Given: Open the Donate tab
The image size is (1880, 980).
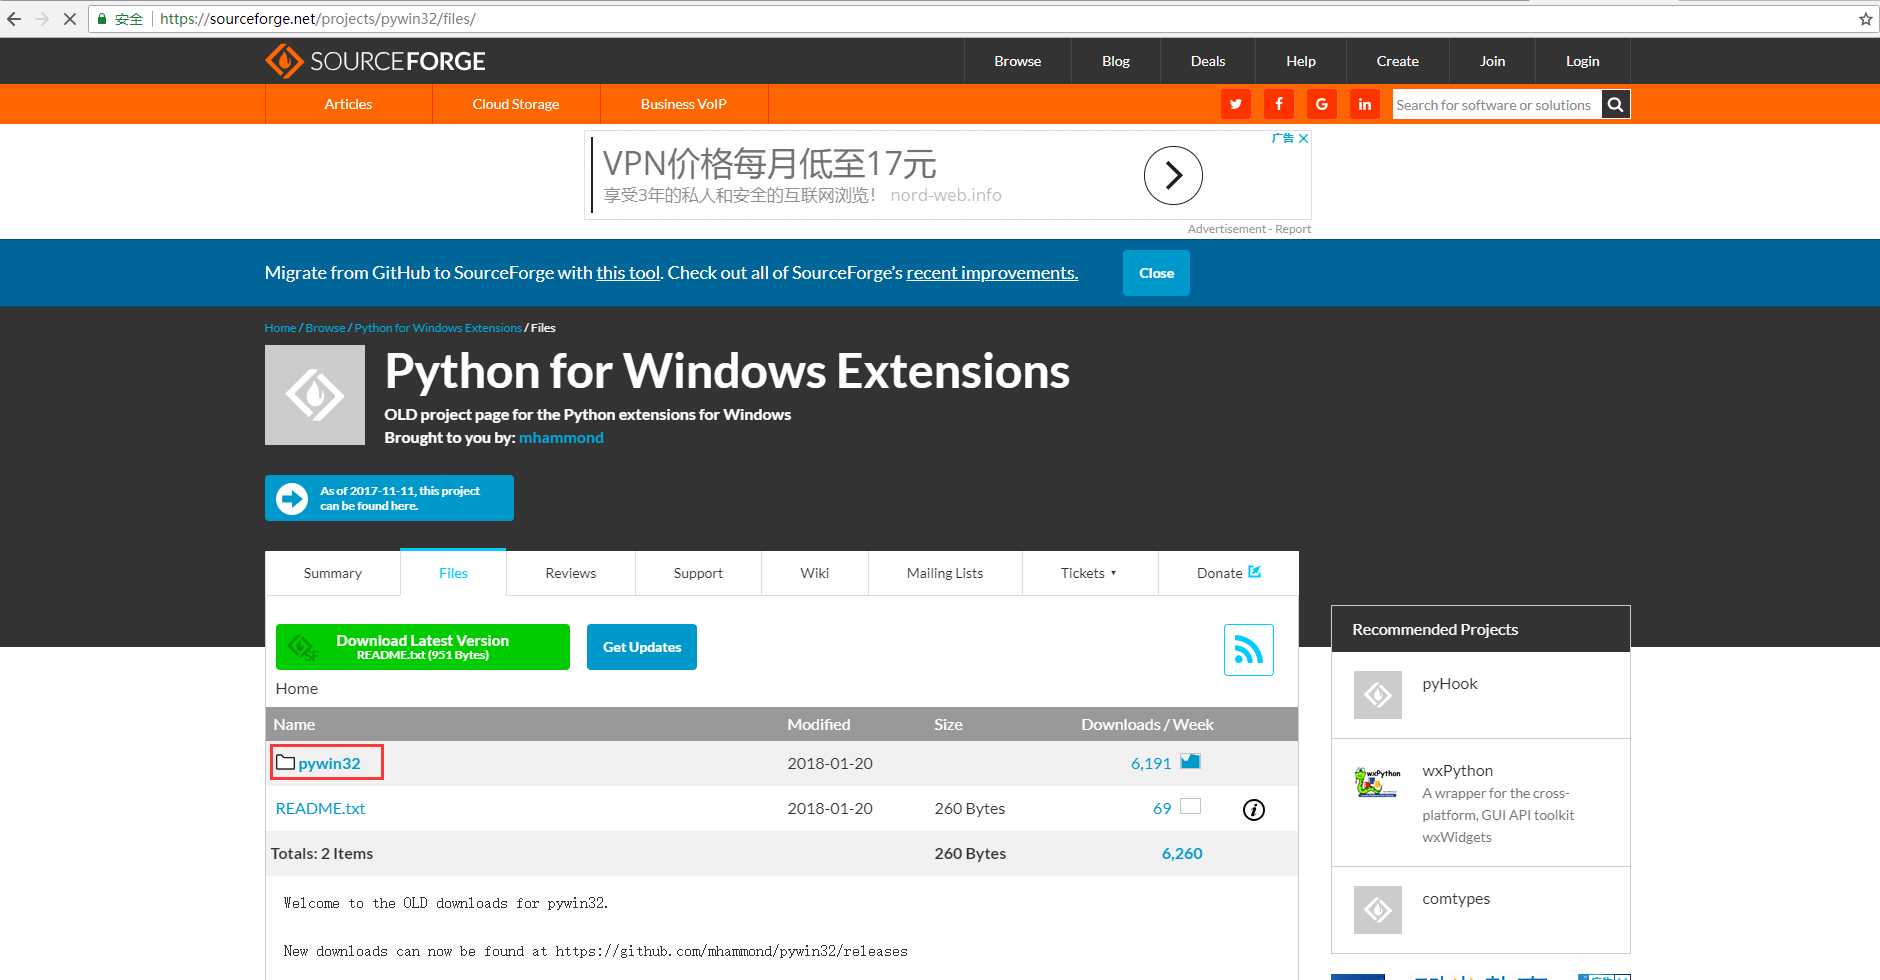Looking at the screenshot, I should (1228, 573).
